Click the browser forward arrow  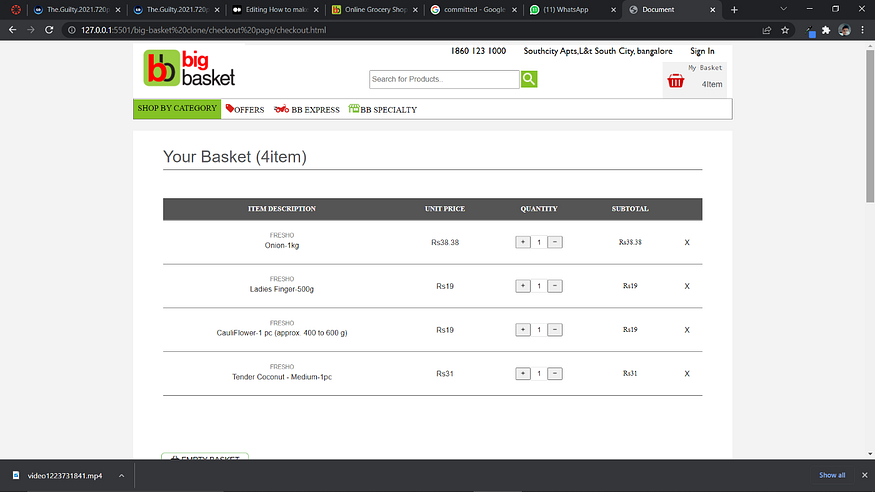click(x=31, y=30)
